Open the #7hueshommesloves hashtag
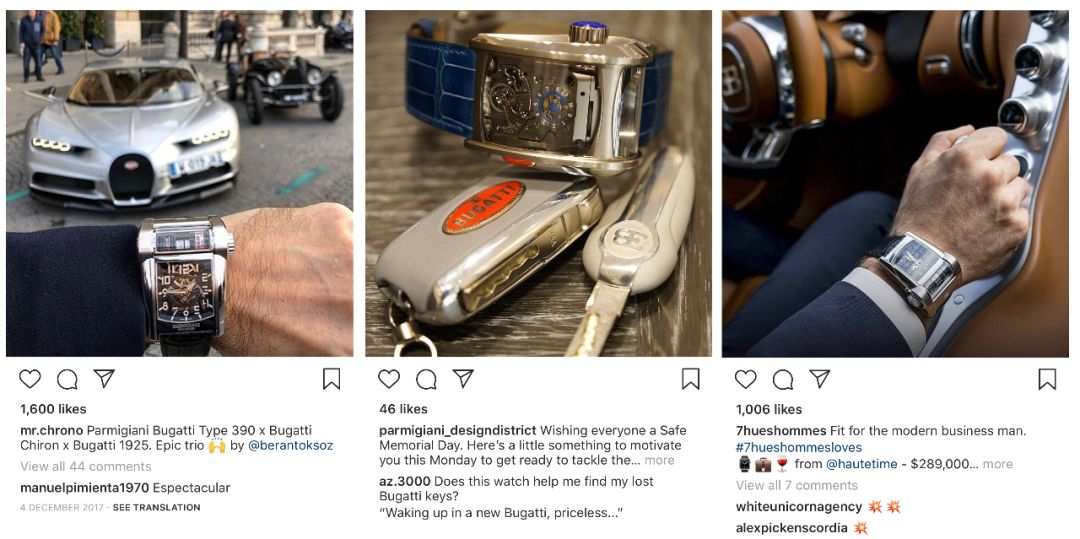1080x539 pixels. (x=798, y=447)
